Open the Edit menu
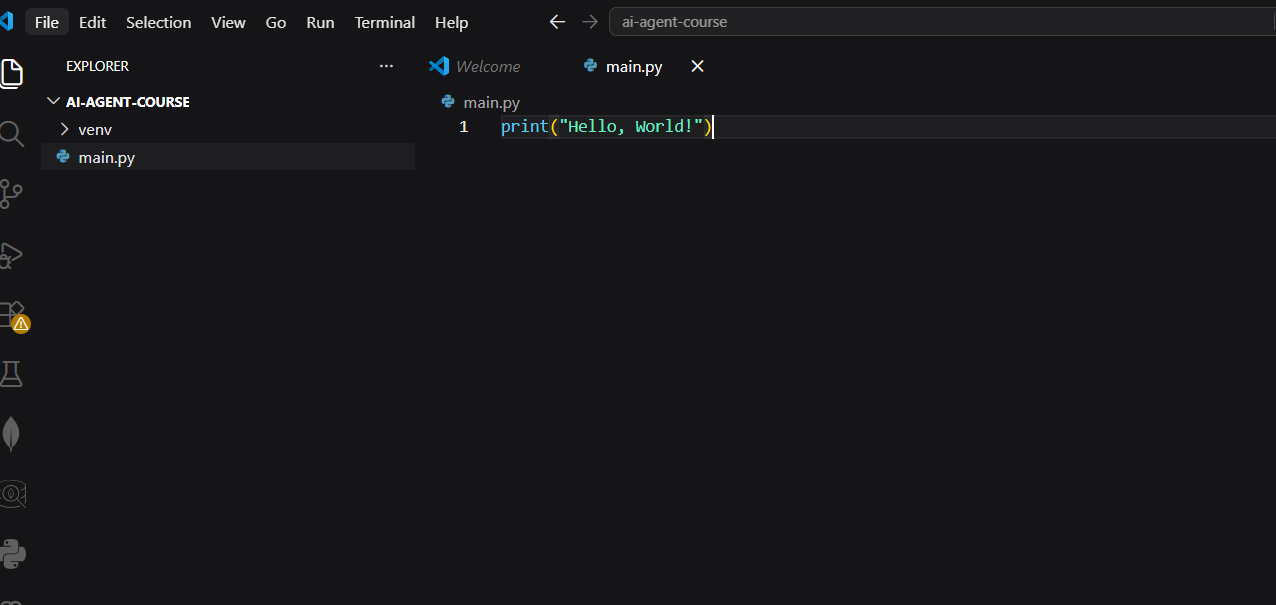1276x605 pixels. point(93,22)
